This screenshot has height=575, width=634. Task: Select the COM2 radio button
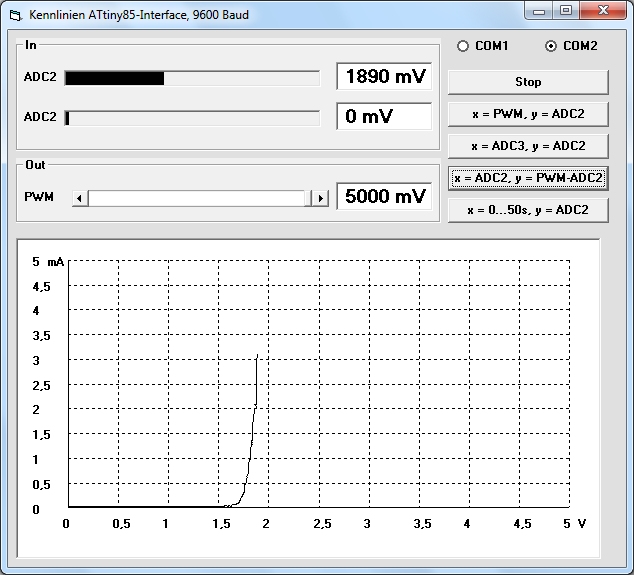pos(551,46)
